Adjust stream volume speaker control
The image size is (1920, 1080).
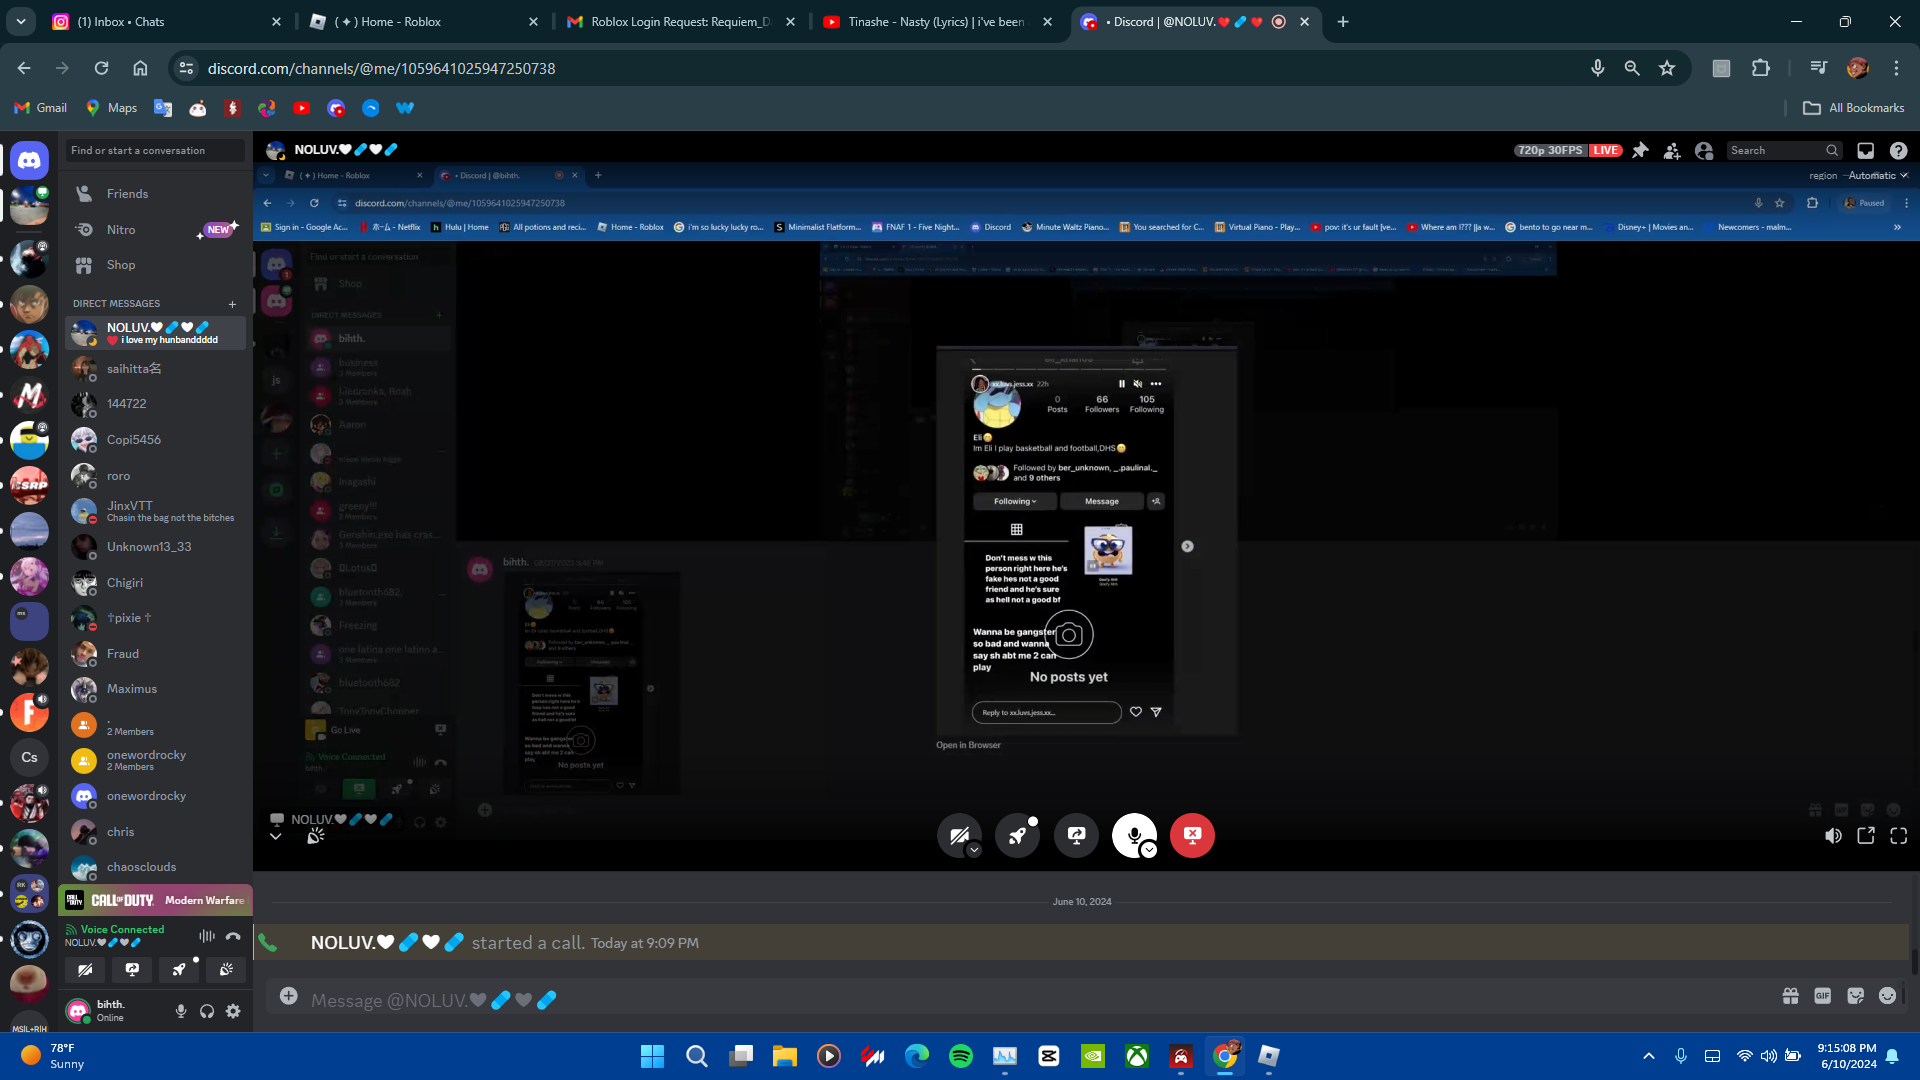(x=1833, y=836)
